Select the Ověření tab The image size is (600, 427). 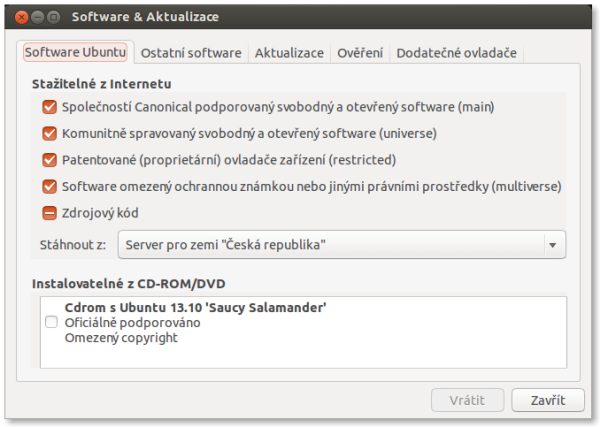[x=360, y=52]
